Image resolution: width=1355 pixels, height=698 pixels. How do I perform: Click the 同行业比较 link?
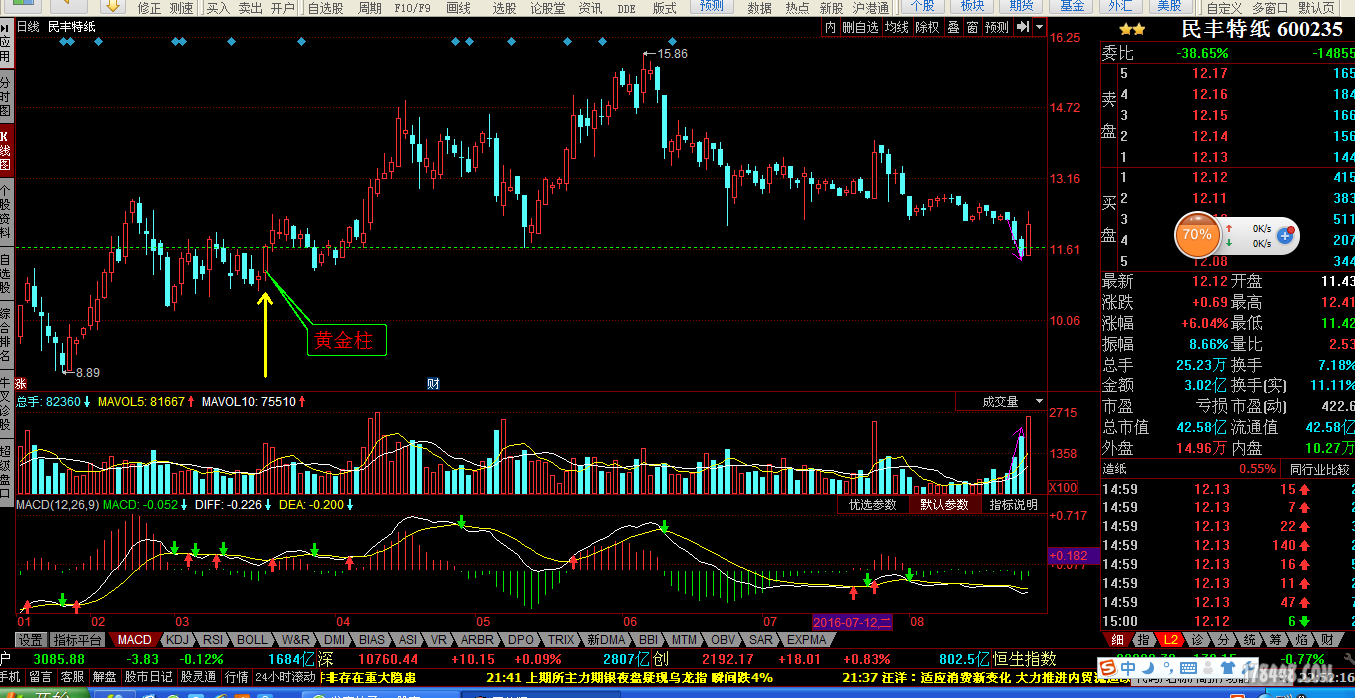point(1319,468)
